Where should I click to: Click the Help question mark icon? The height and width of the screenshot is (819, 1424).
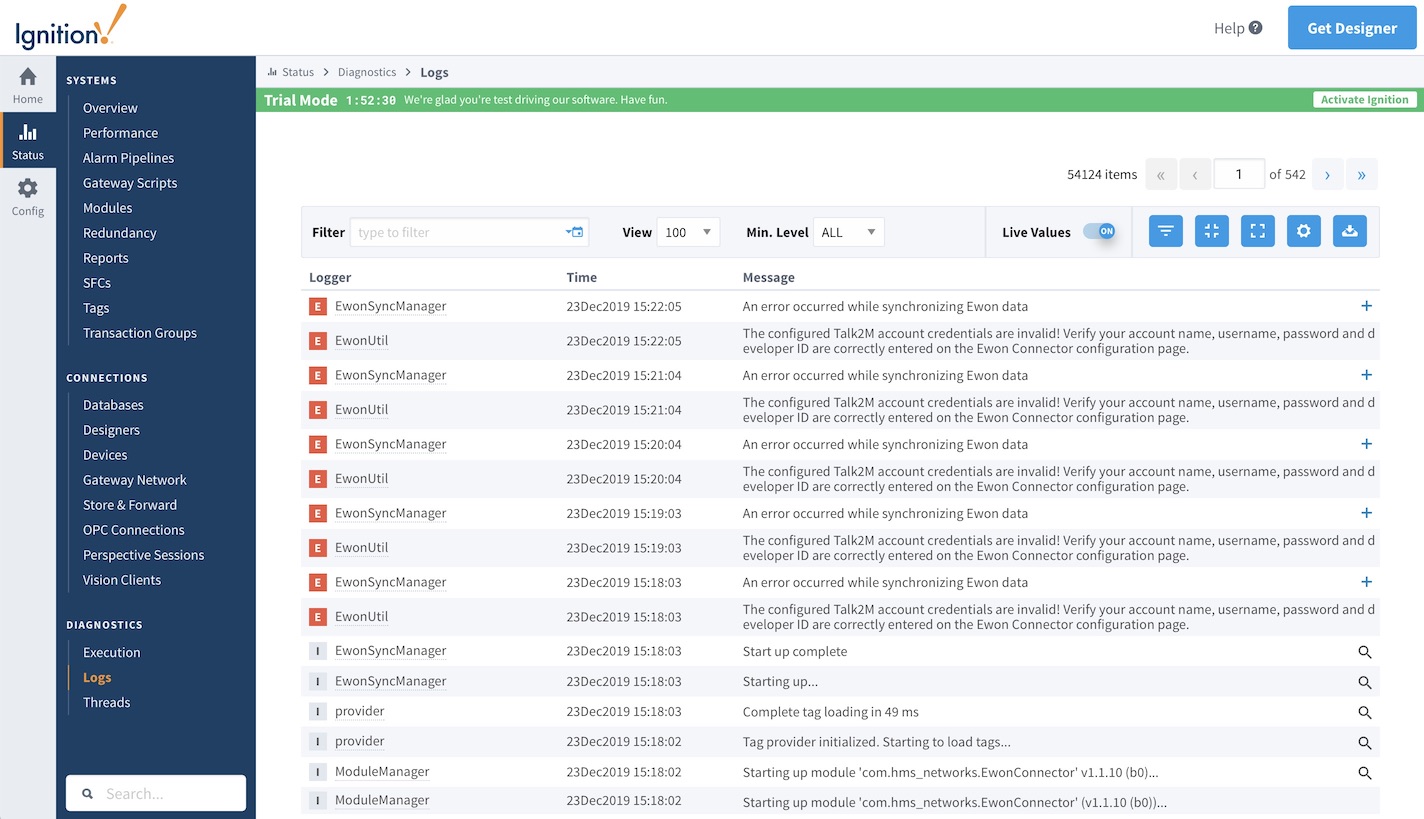[1256, 28]
